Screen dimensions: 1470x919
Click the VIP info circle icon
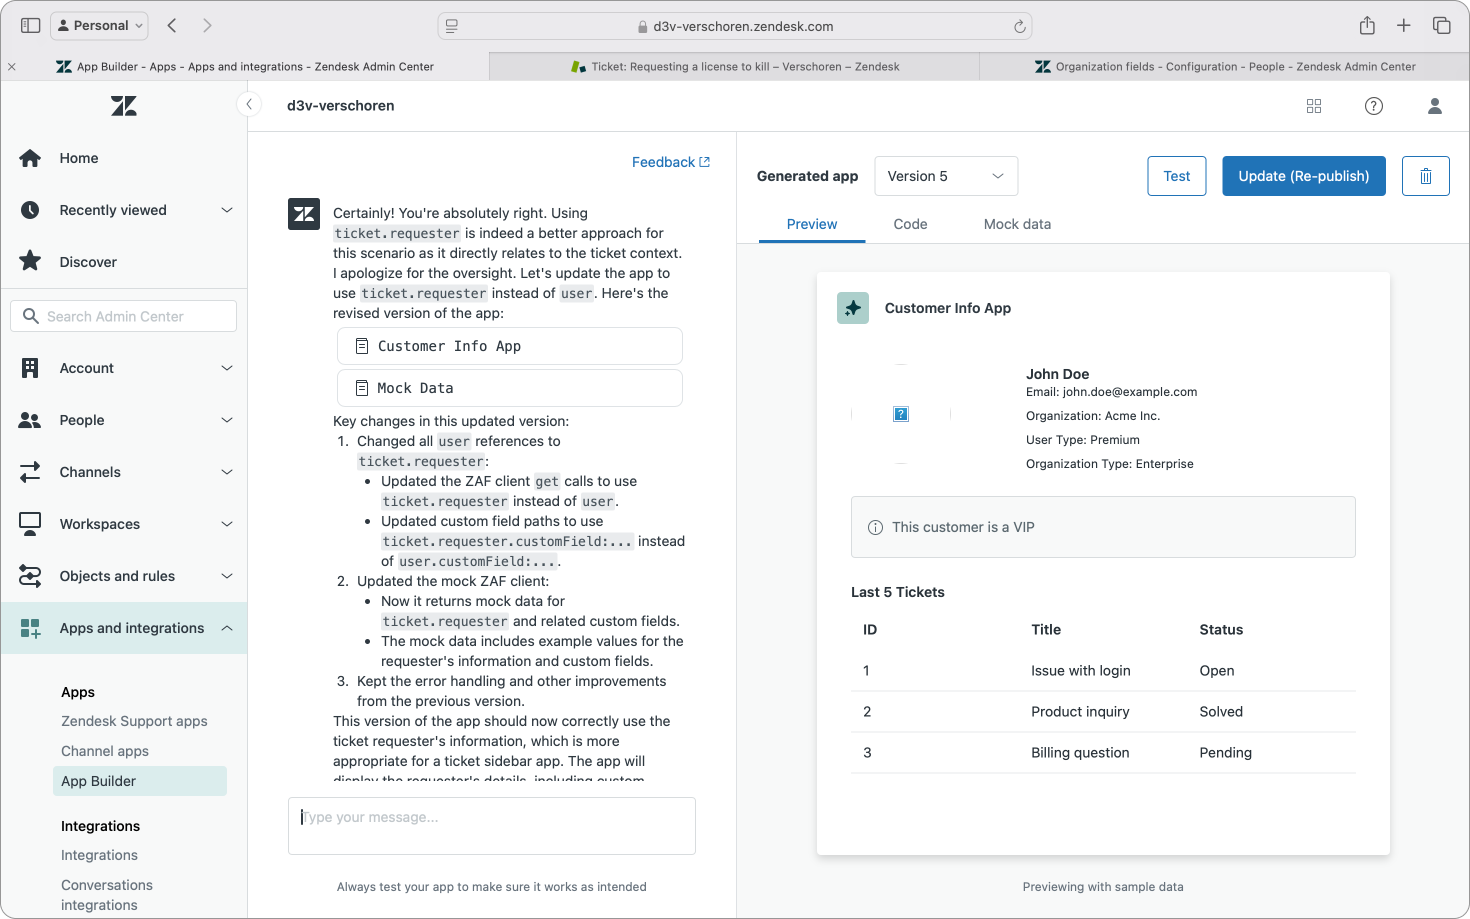(875, 527)
